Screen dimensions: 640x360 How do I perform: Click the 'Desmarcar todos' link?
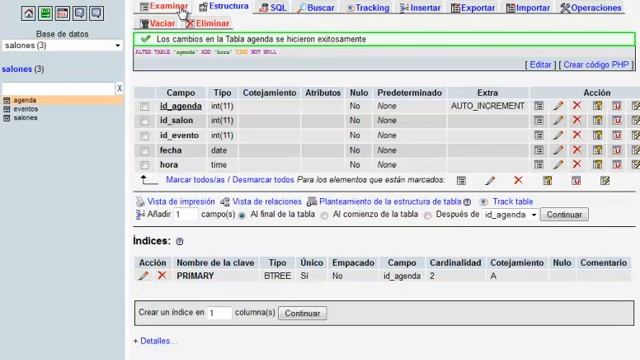tap(263, 180)
